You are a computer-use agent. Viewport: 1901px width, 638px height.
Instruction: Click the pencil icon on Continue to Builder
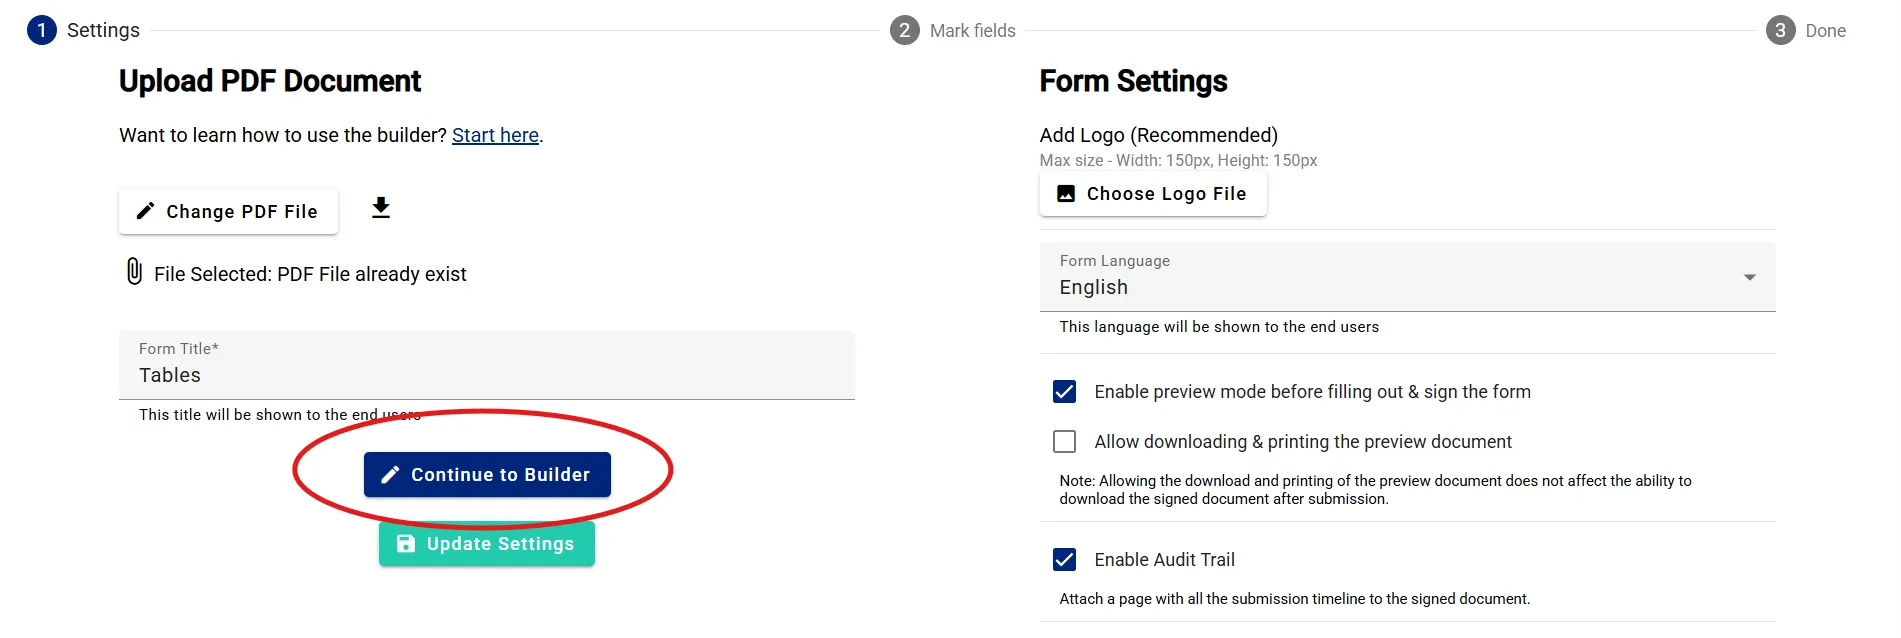point(391,474)
